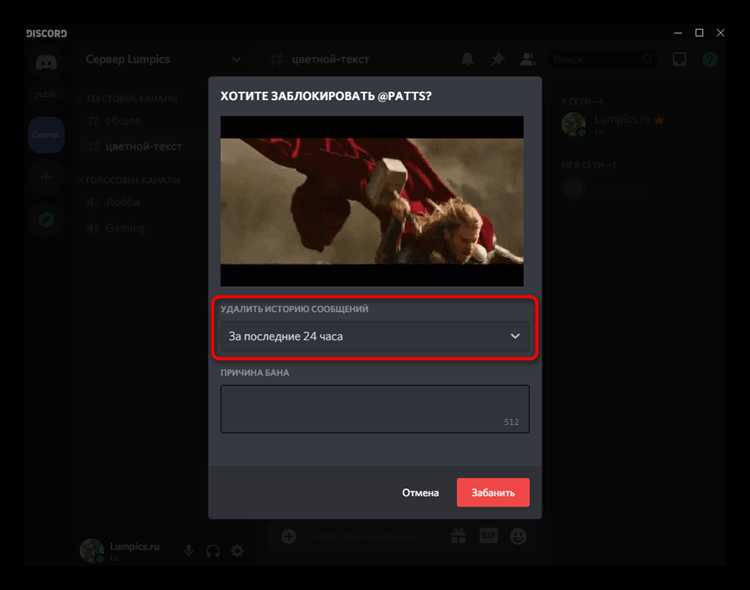Open the Discord home icon
Image resolution: width=750 pixels, height=590 pixels.
coord(46,62)
